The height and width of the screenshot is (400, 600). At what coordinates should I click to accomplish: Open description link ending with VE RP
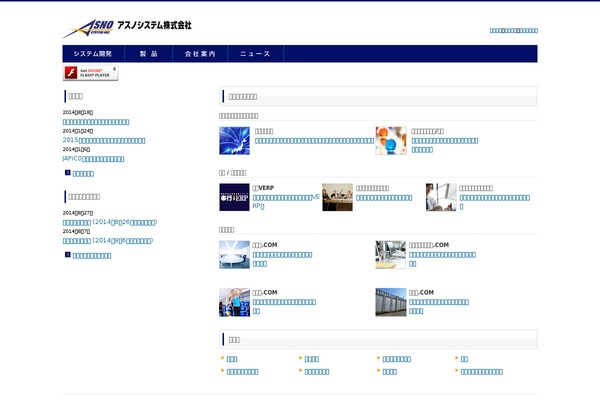pos(286,202)
